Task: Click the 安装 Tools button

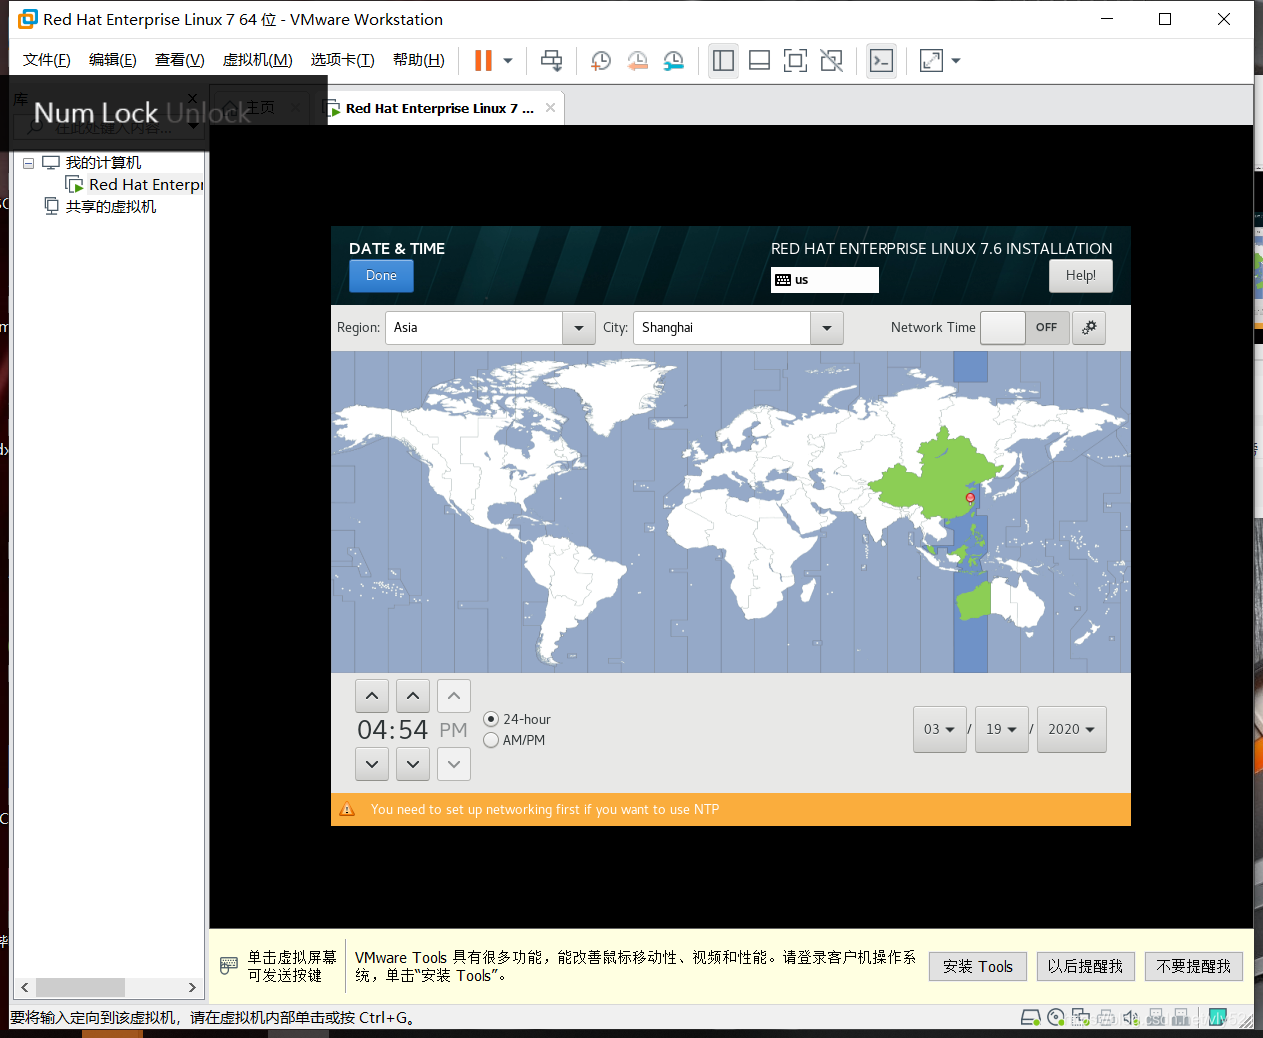Action: point(978,967)
